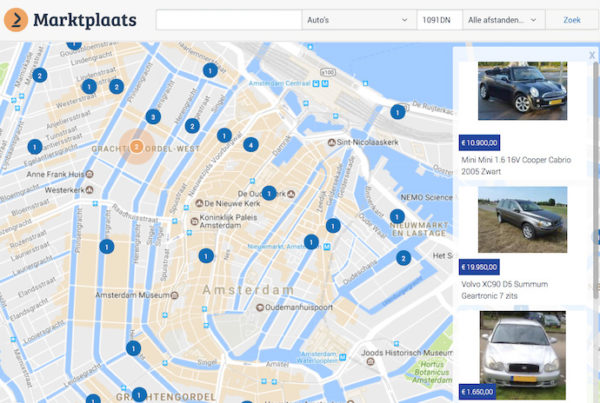Click the Anne Frank Huis museum pin
The image size is (600, 403).
(x=89, y=174)
